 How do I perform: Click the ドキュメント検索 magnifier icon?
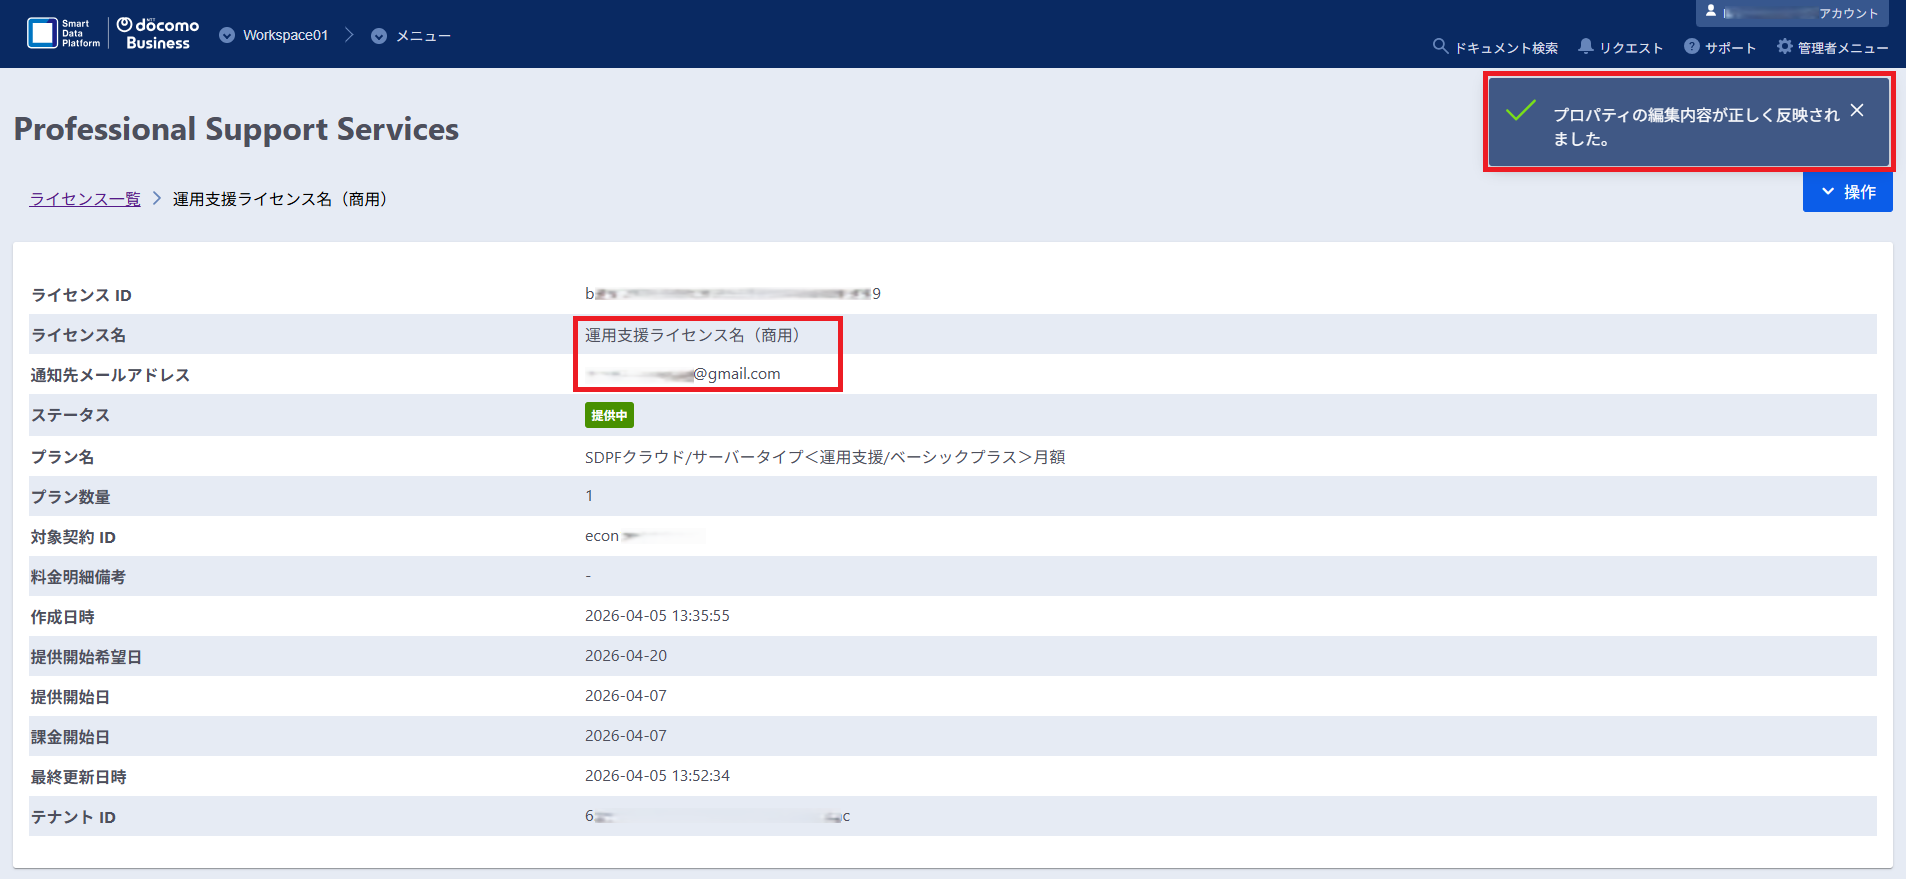1440,46
